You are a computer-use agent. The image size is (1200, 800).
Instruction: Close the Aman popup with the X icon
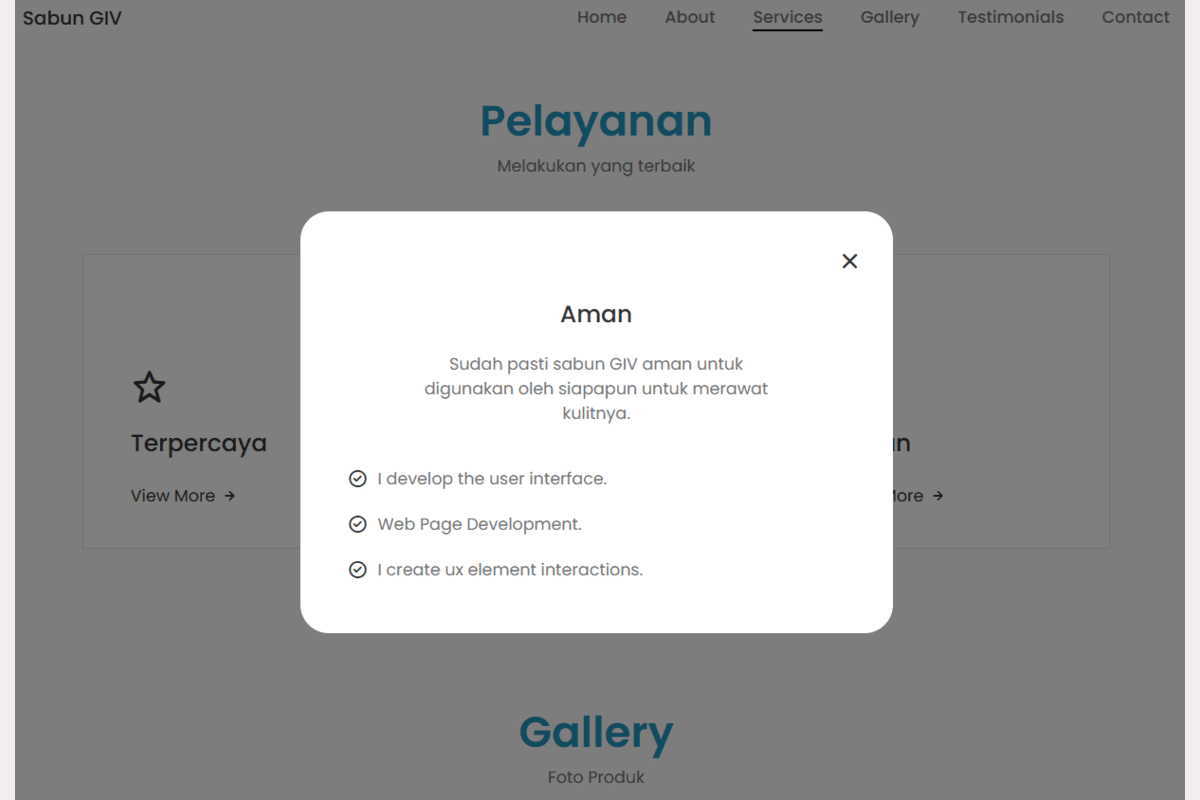(850, 261)
